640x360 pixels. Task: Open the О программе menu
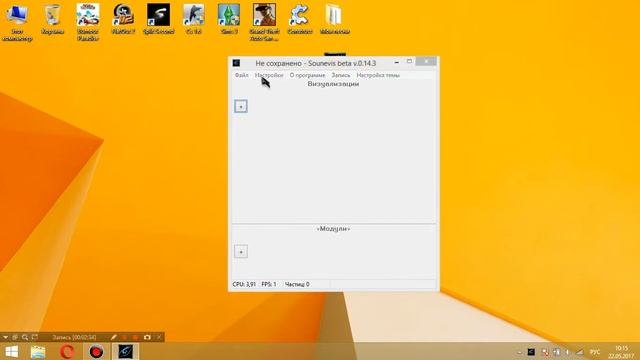click(307, 75)
